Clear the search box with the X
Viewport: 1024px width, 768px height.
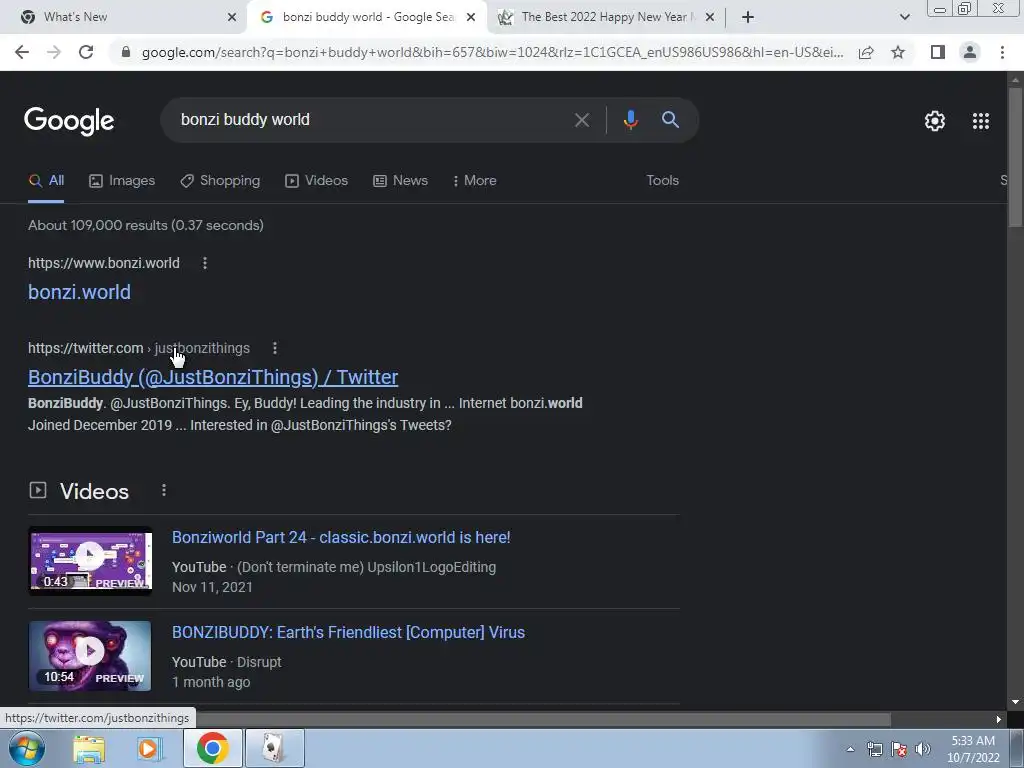[x=582, y=120]
